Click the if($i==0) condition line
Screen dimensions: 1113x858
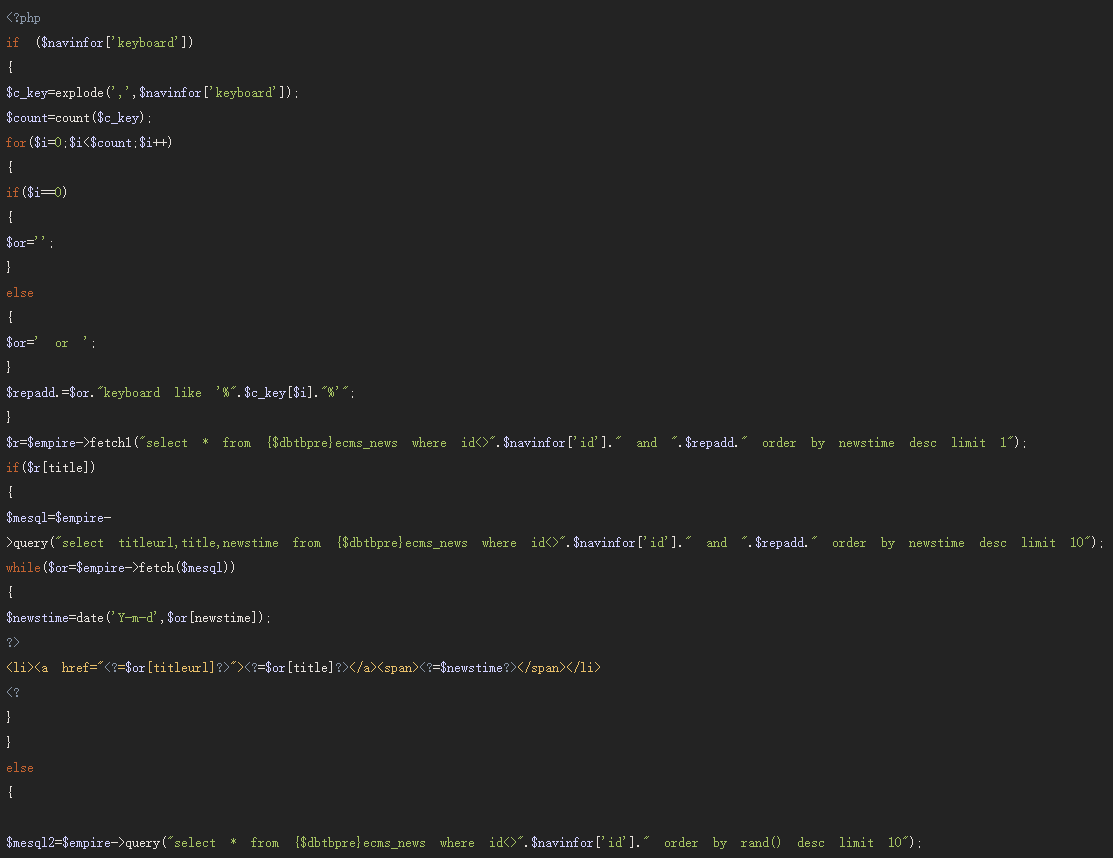[36, 193]
